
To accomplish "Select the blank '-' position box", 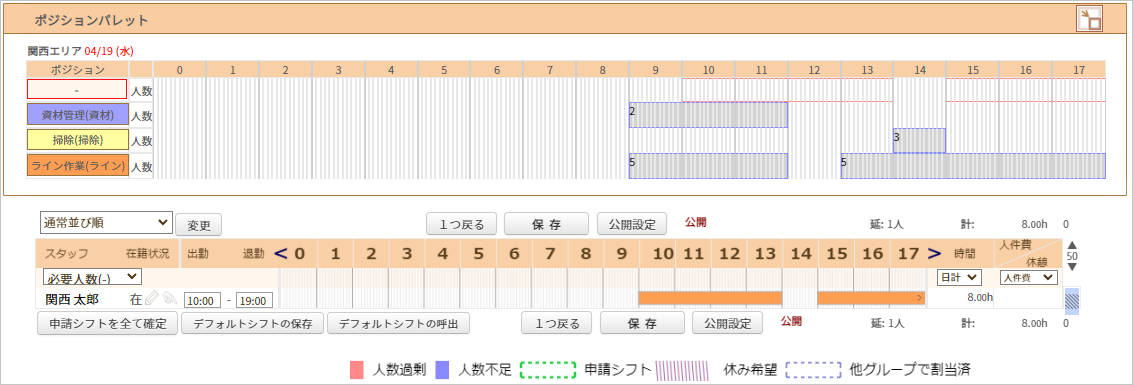I will point(77,90).
